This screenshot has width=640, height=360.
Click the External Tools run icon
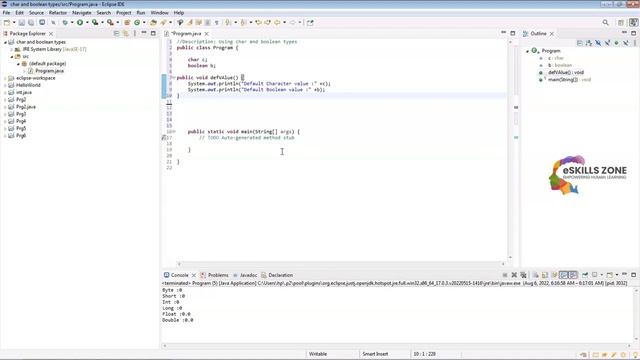click(110, 22)
